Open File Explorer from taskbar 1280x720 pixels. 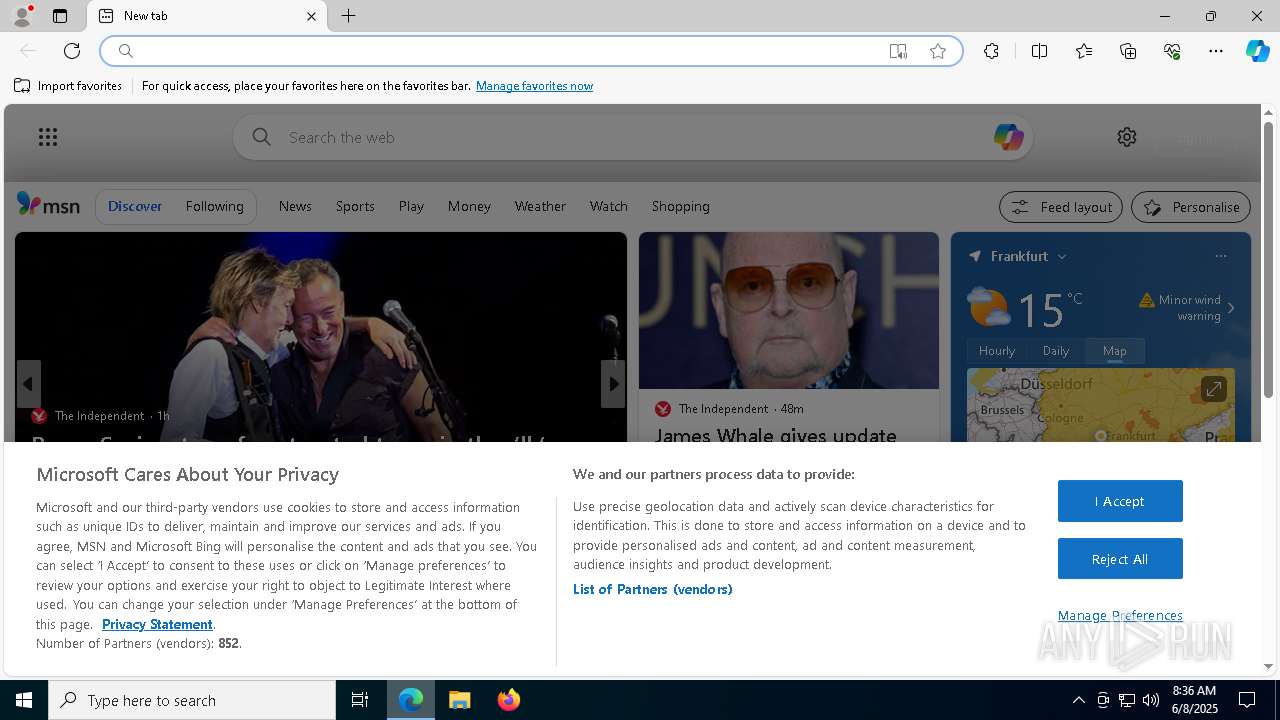click(460, 700)
